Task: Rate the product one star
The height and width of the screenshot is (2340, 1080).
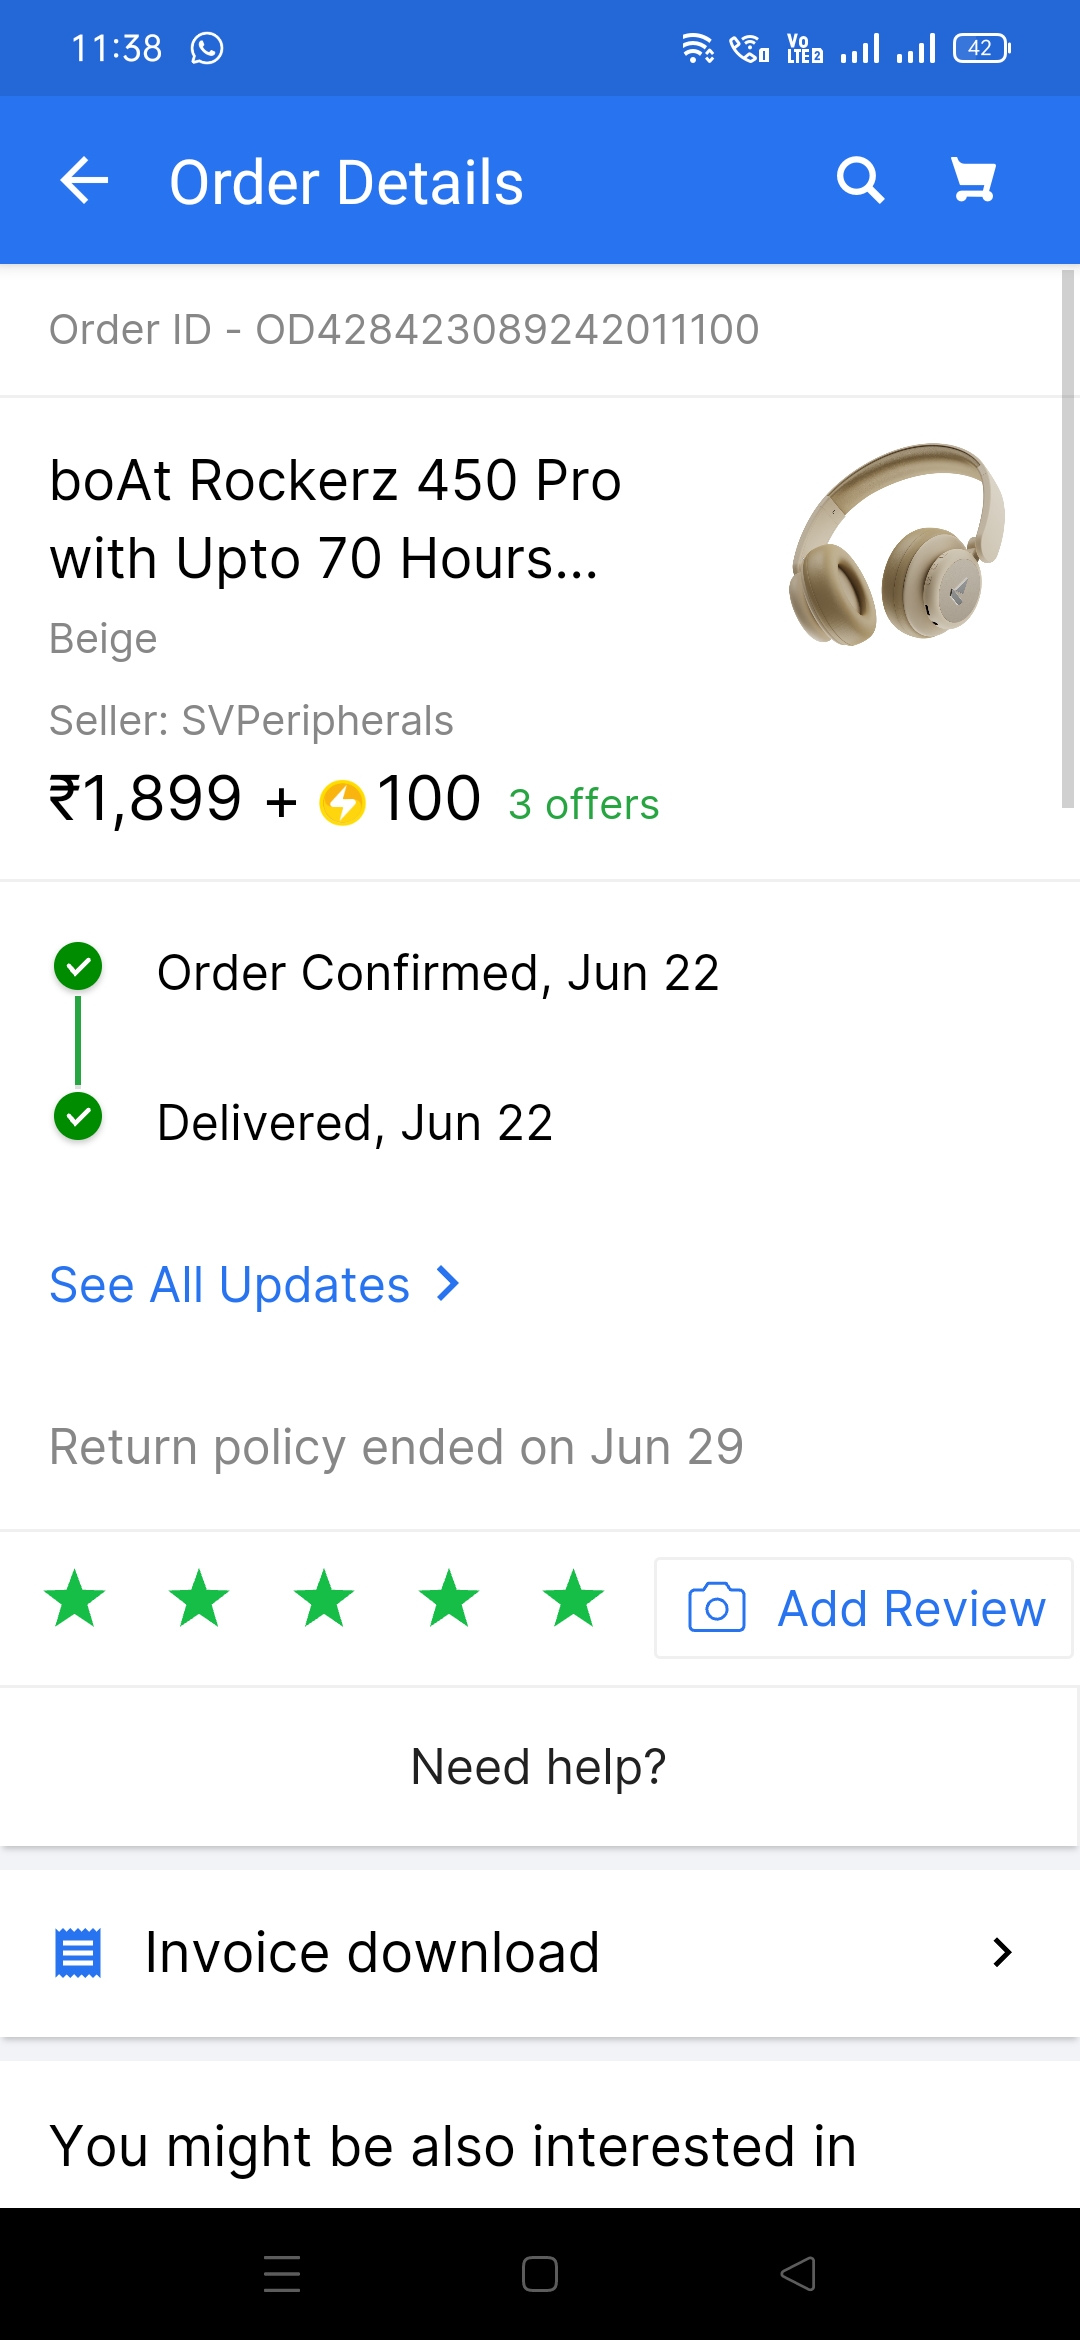Action: pos(75,1598)
